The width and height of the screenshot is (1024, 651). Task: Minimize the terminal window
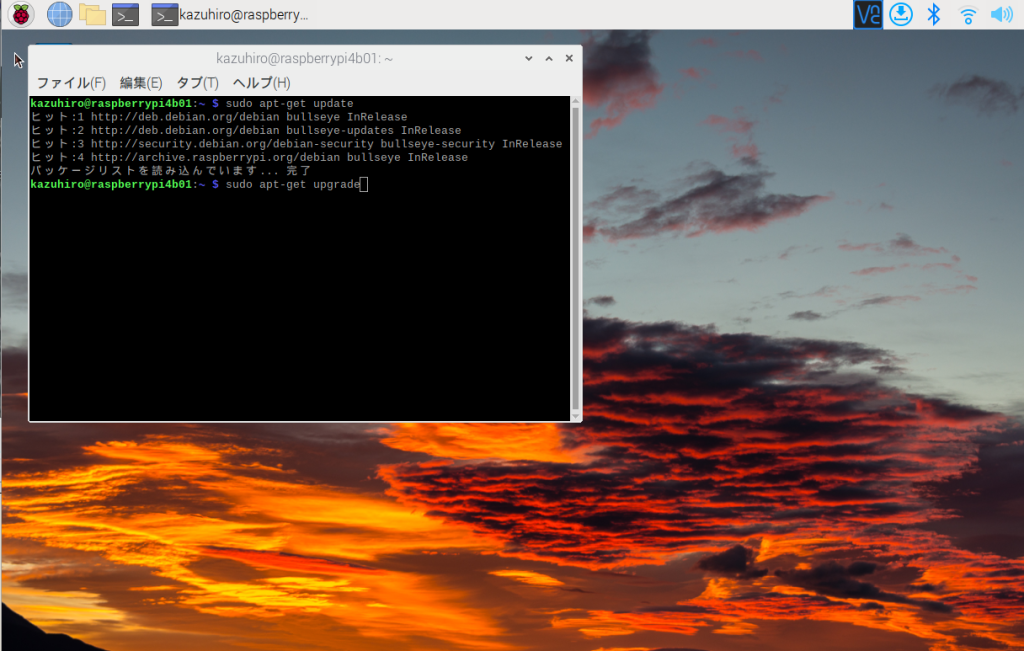529,58
